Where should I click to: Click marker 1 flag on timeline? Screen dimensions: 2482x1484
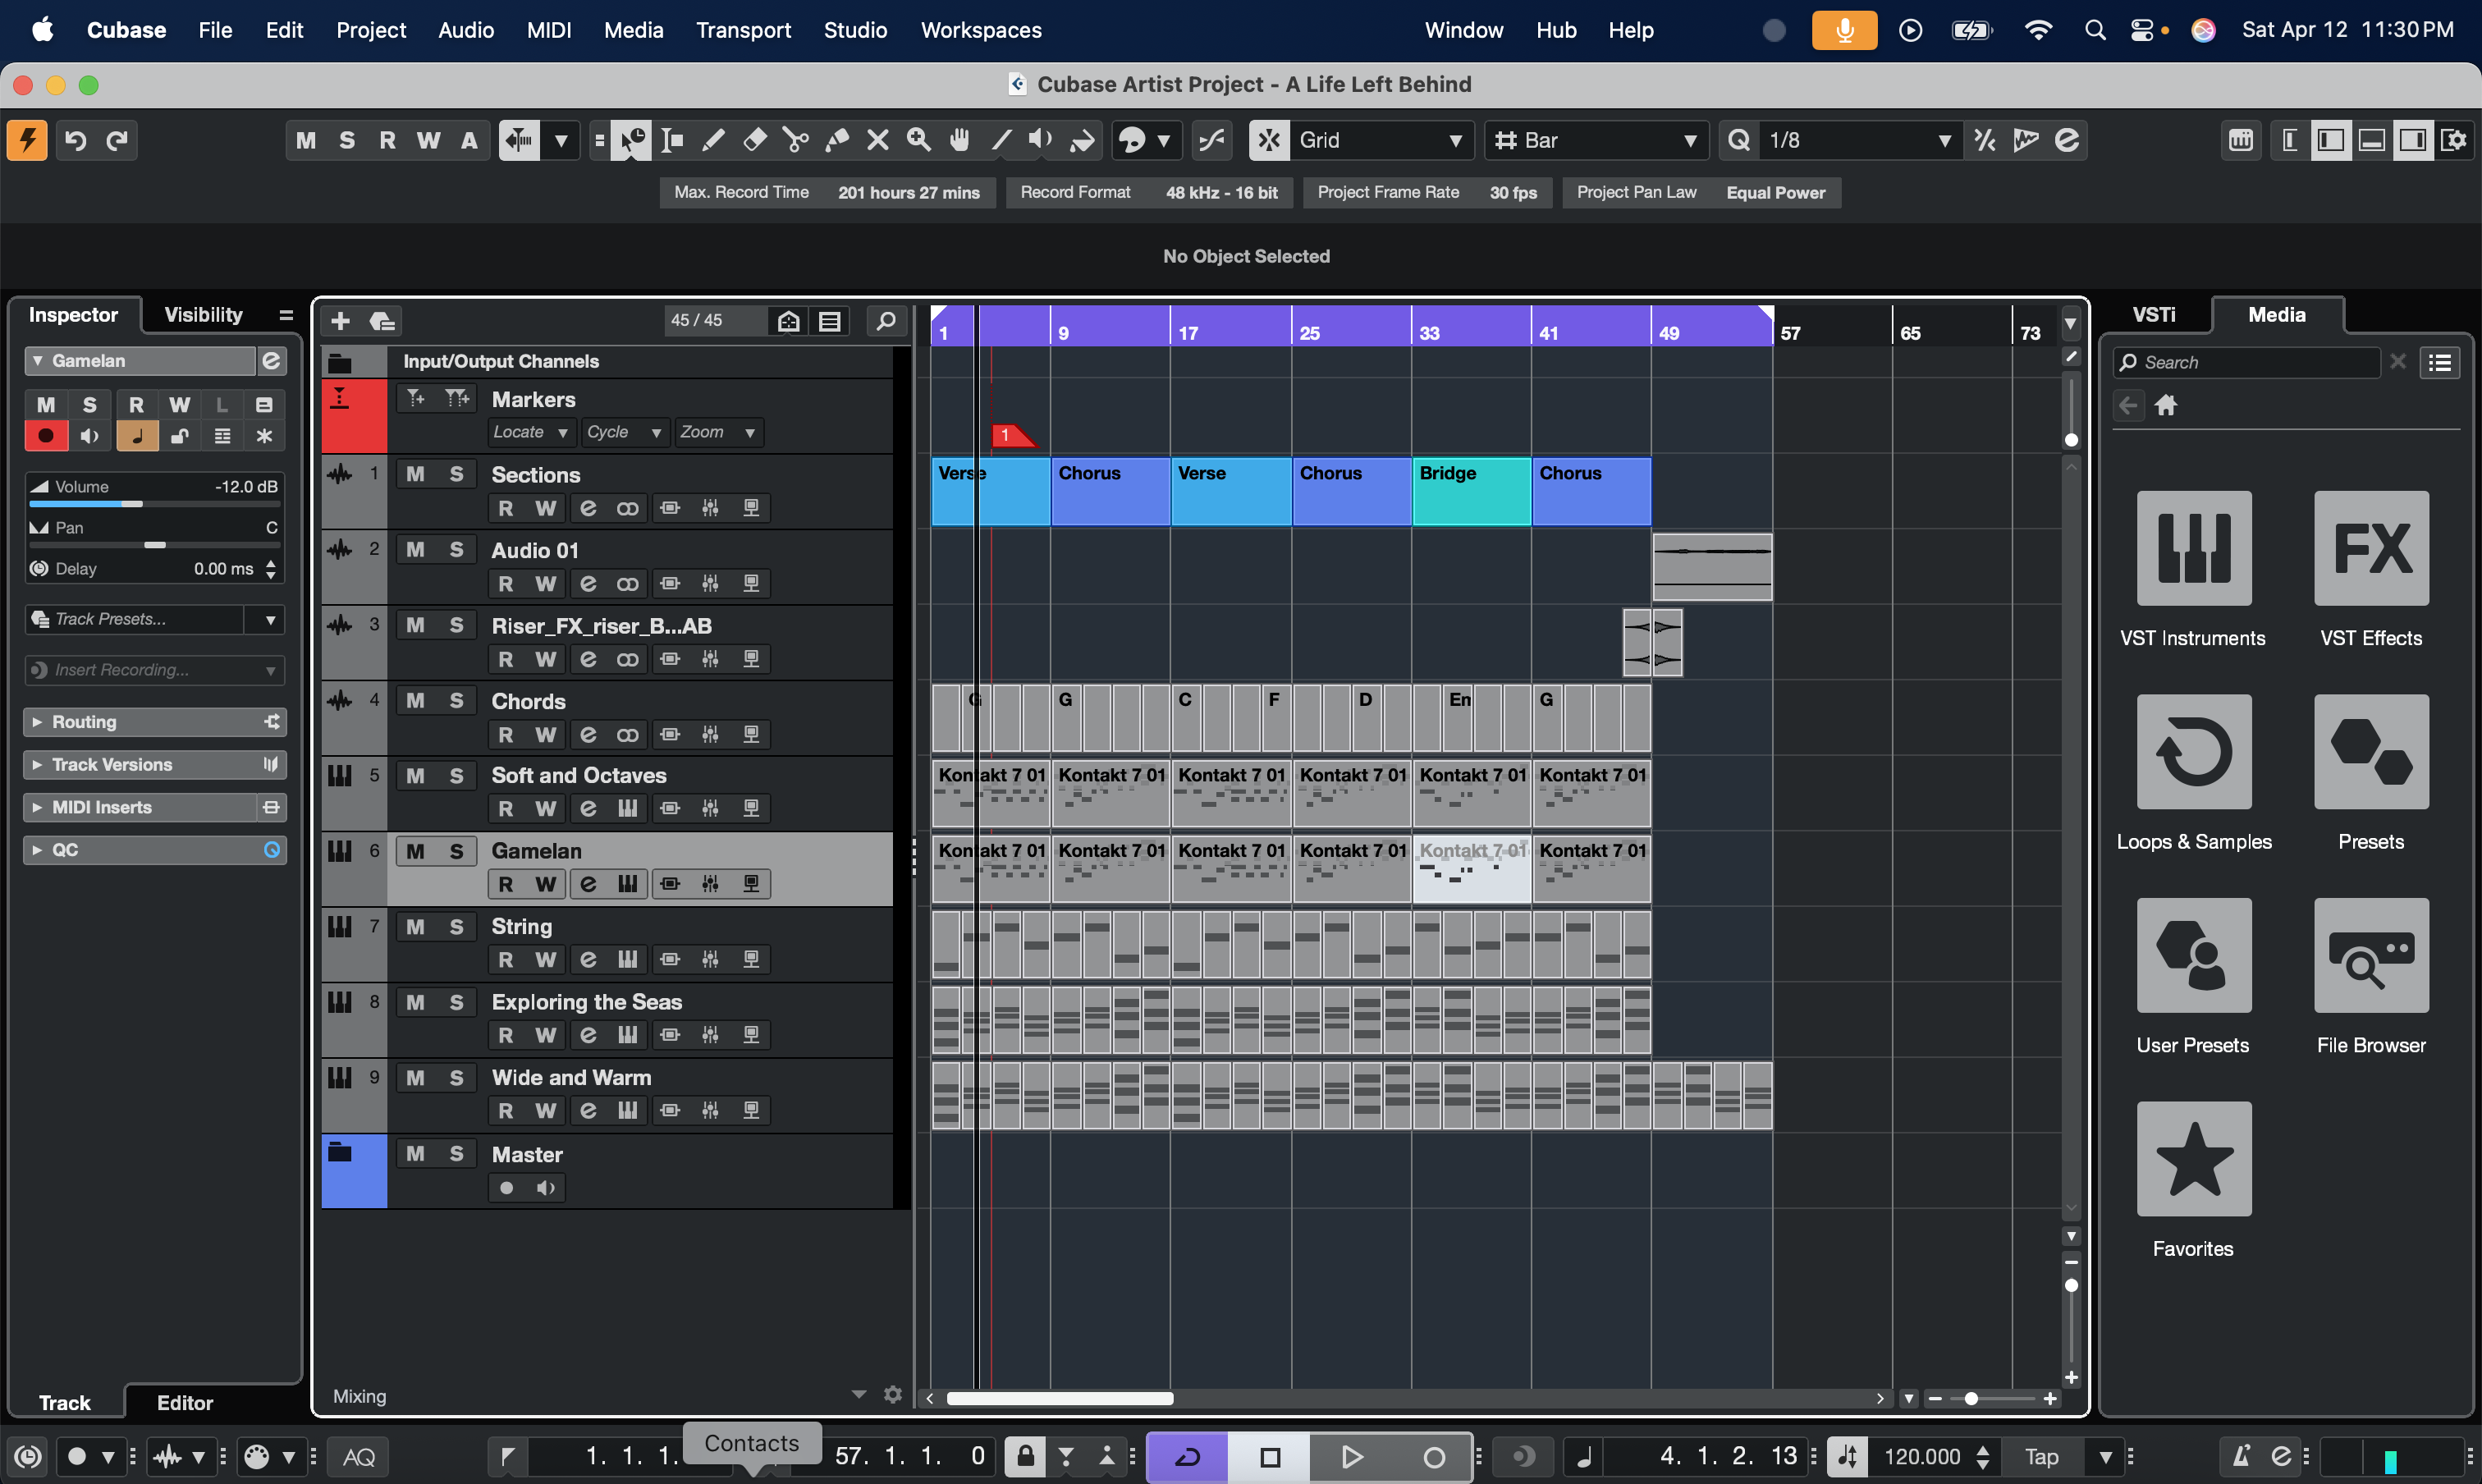pyautogui.click(x=1012, y=435)
